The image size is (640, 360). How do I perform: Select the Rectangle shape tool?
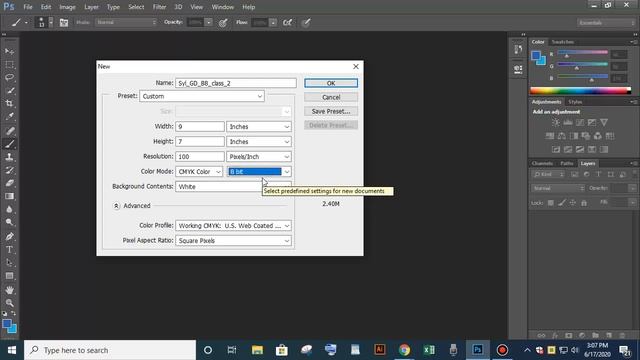point(9,276)
